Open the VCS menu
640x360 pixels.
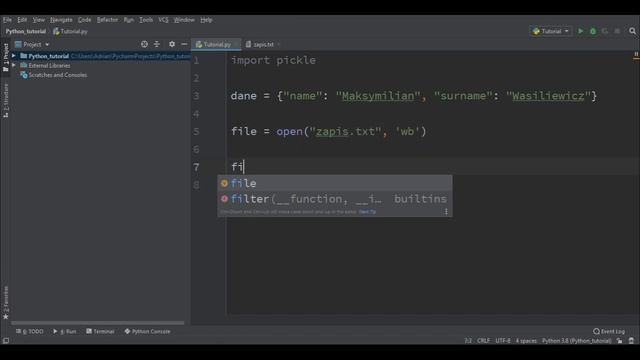click(163, 20)
